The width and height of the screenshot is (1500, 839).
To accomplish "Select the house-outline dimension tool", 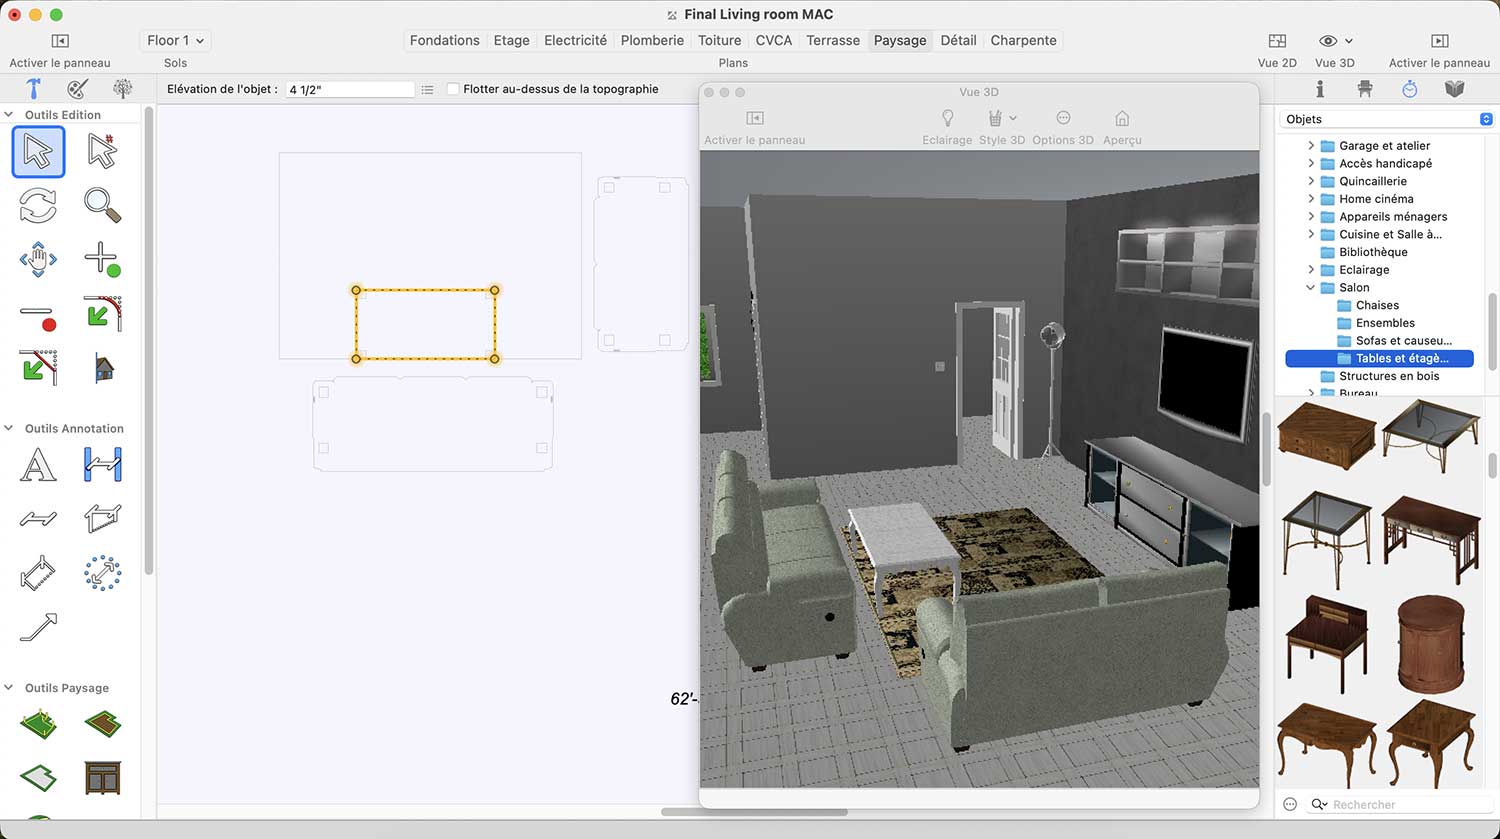I will tap(102, 518).
